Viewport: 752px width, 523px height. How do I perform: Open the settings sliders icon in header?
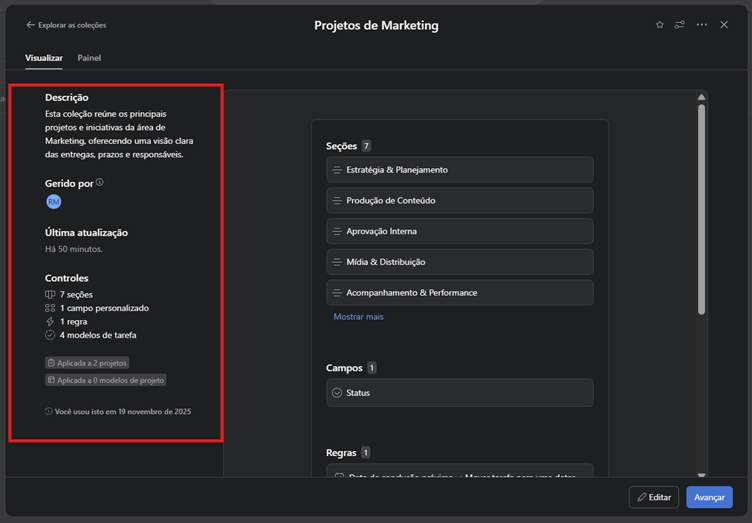point(680,25)
